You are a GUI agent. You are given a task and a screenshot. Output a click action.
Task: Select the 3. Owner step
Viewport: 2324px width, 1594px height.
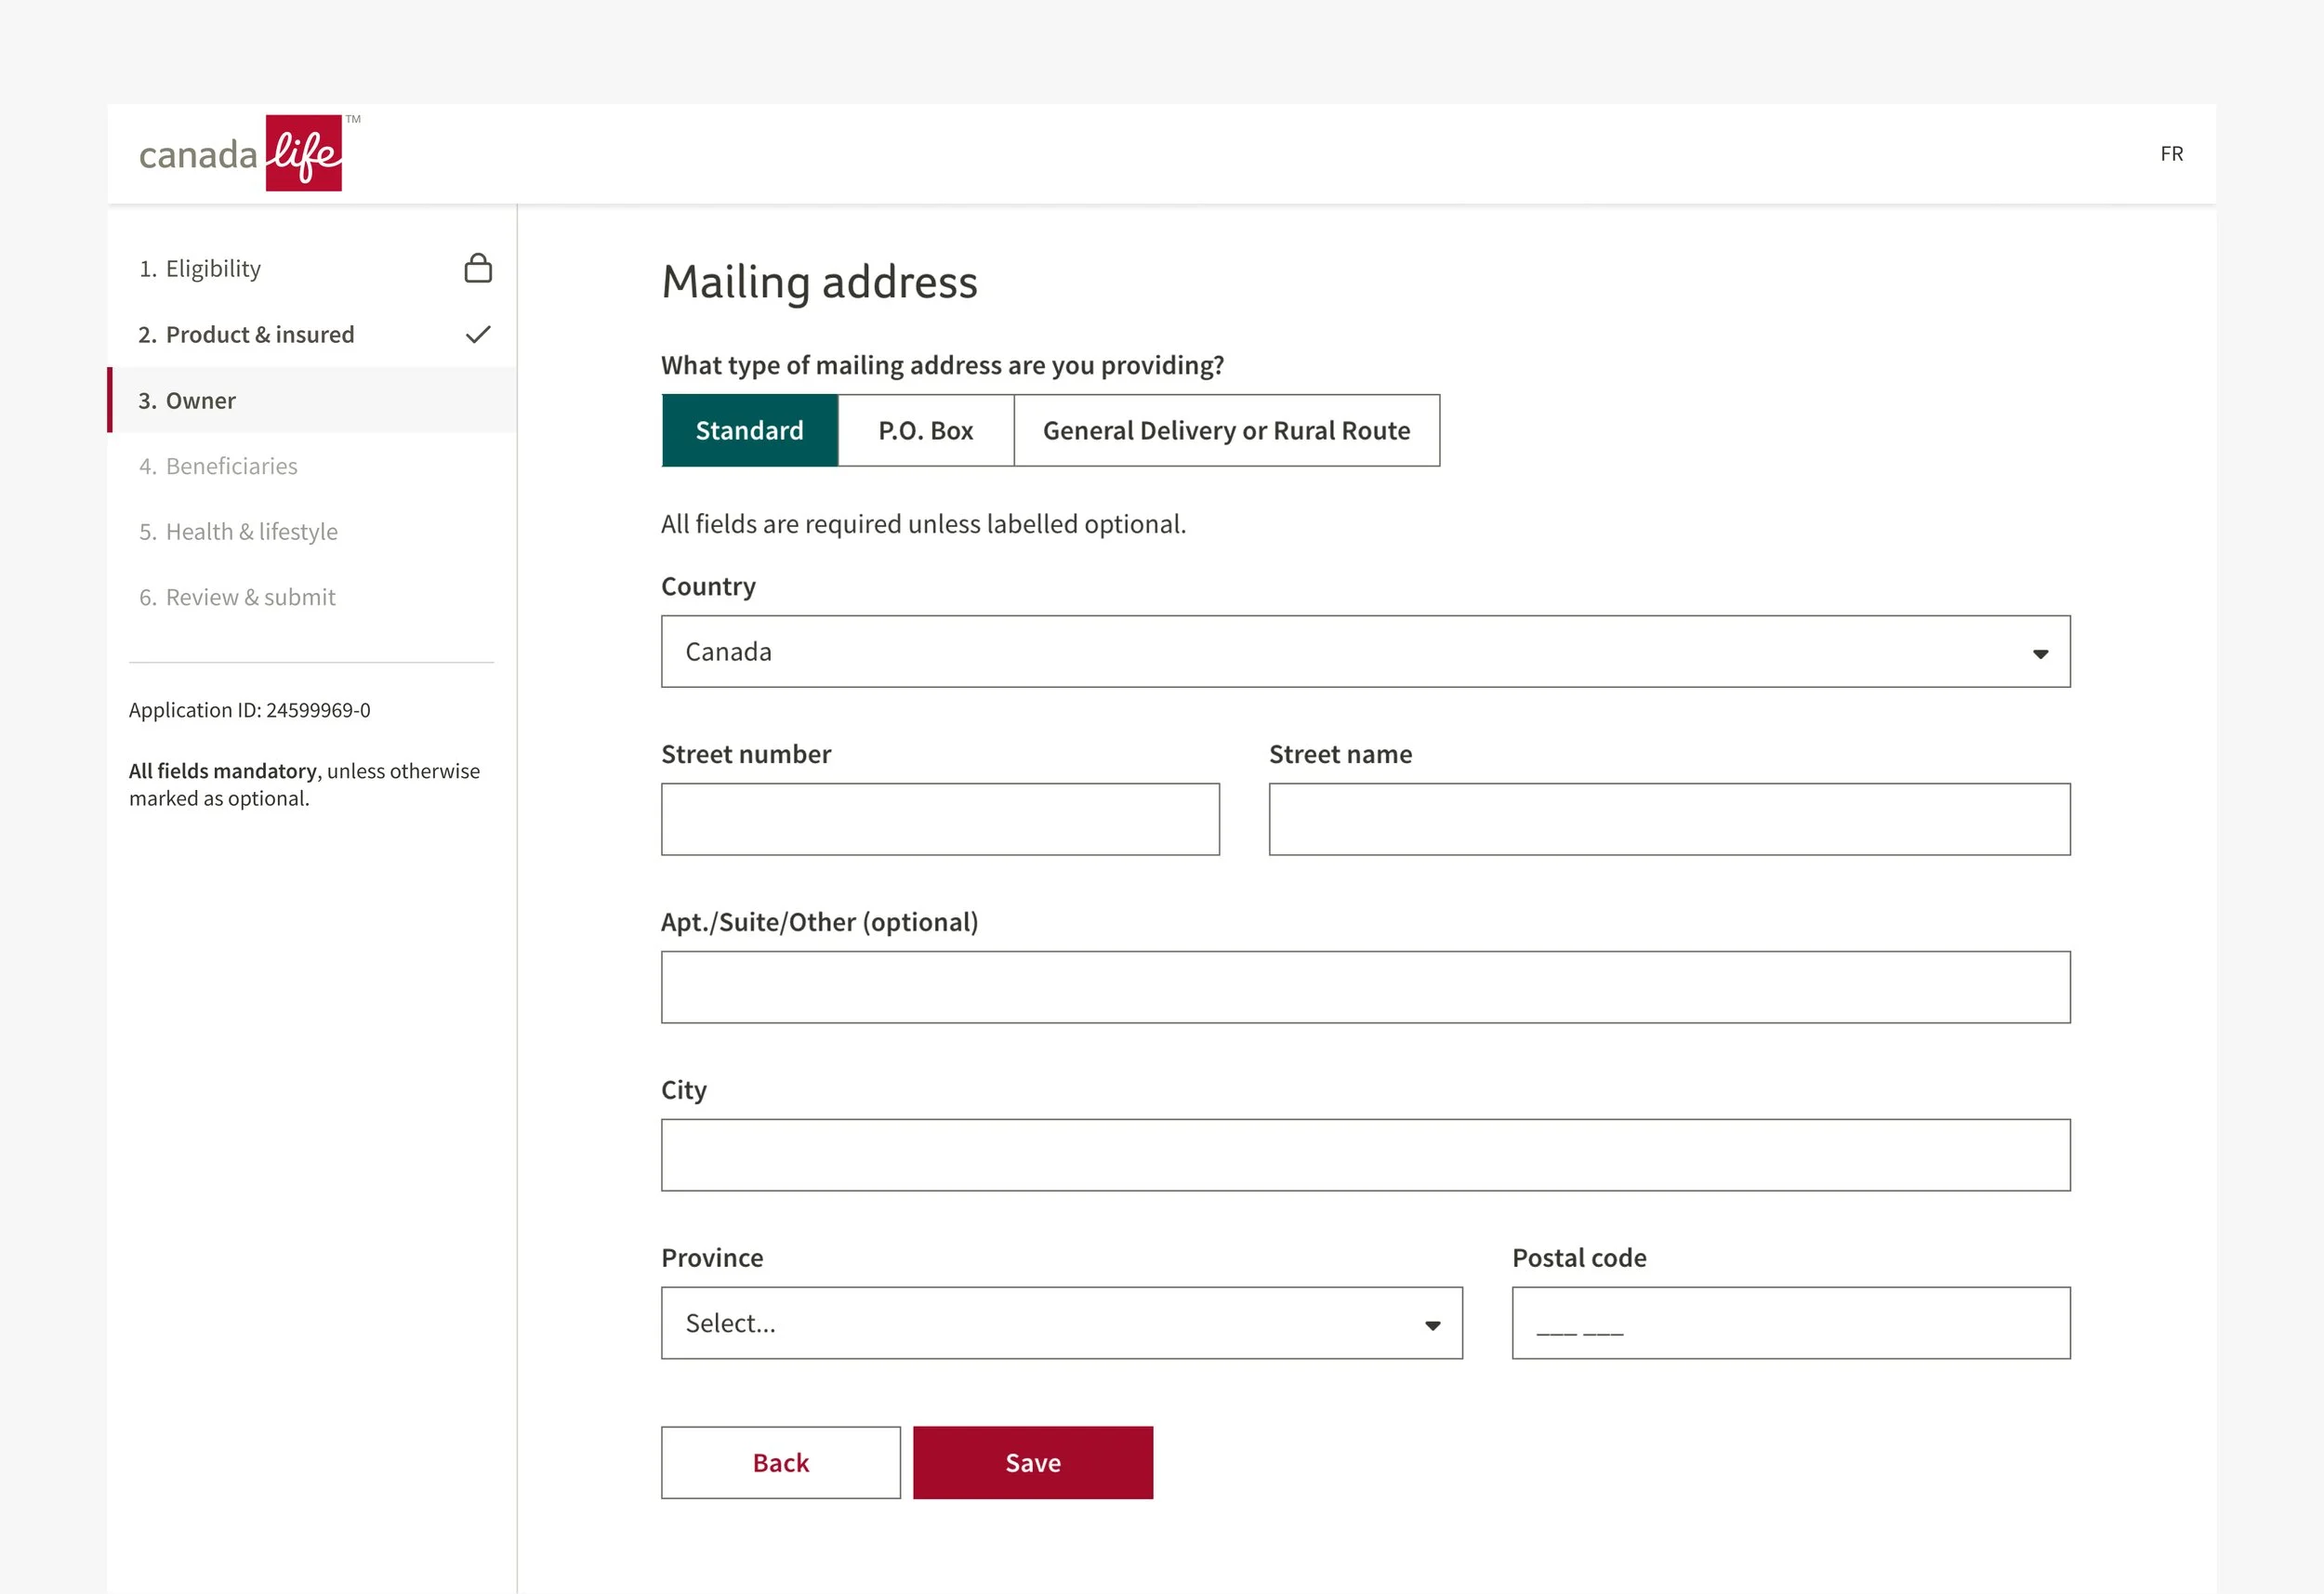200,400
